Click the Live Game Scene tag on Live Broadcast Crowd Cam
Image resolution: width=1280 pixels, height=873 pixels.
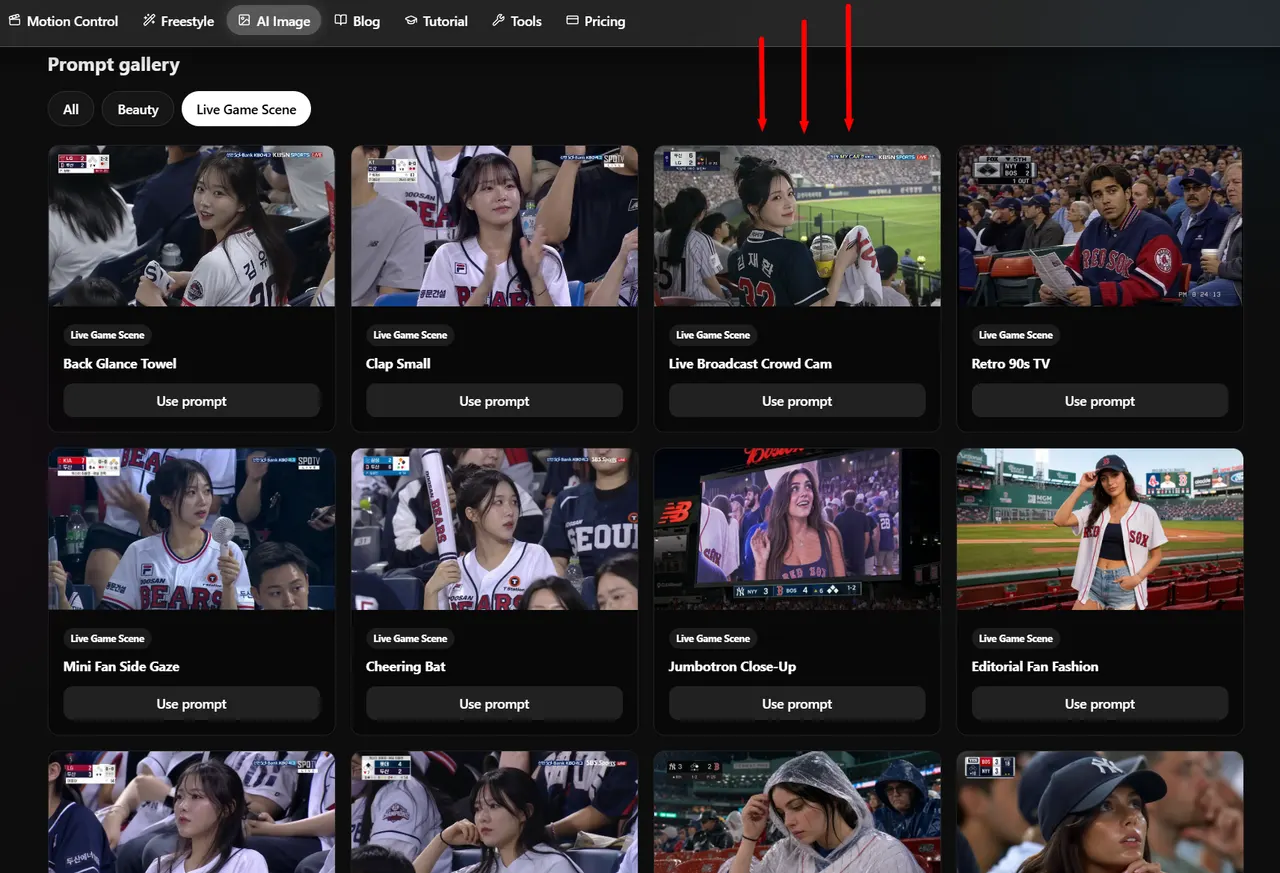point(713,335)
